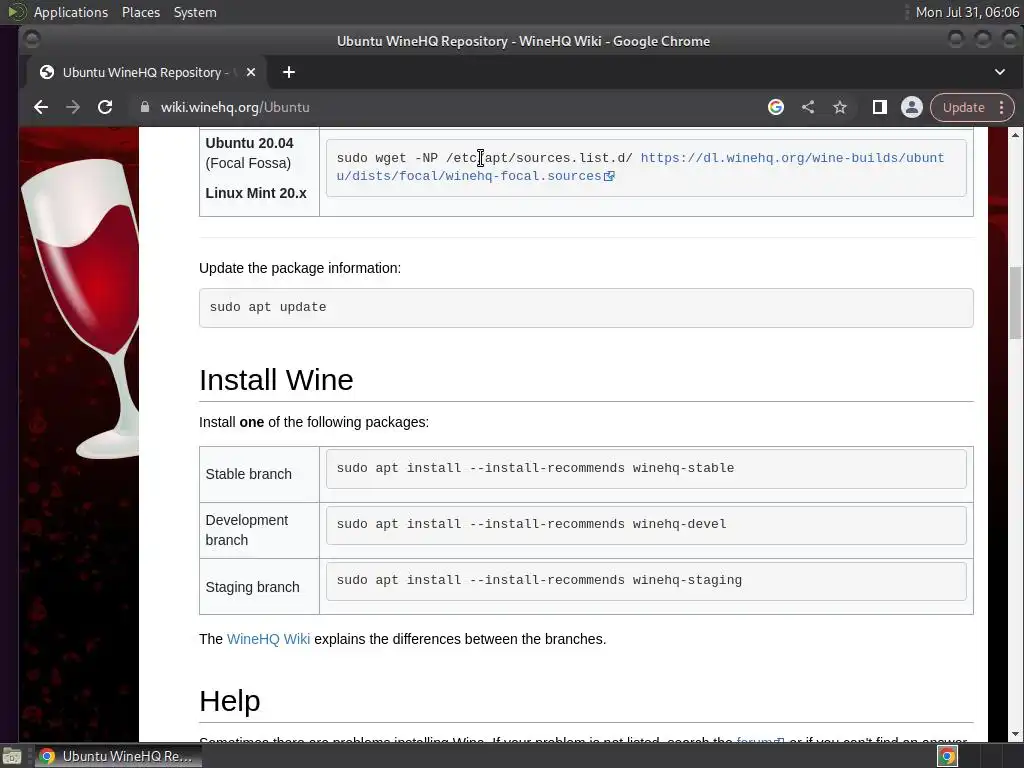The width and height of the screenshot is (1024, 768).
Task: Open the System menu
Action: tap(195, 12)
